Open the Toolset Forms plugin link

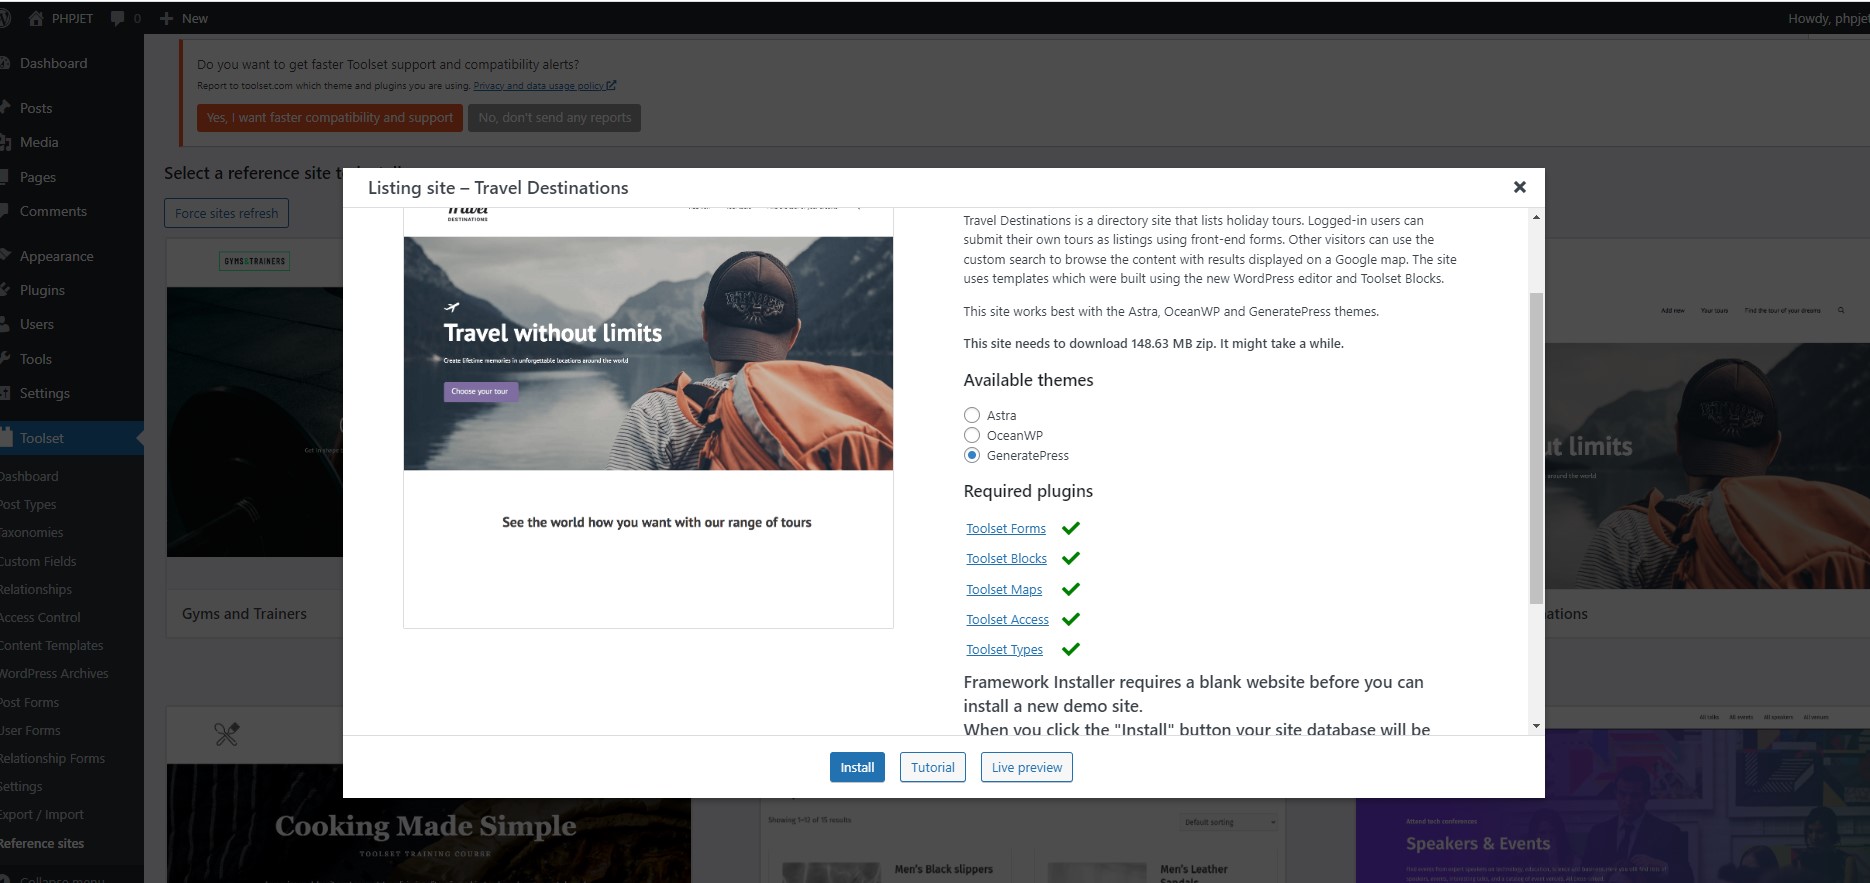pyautogui.click(x=1005, y=528)
